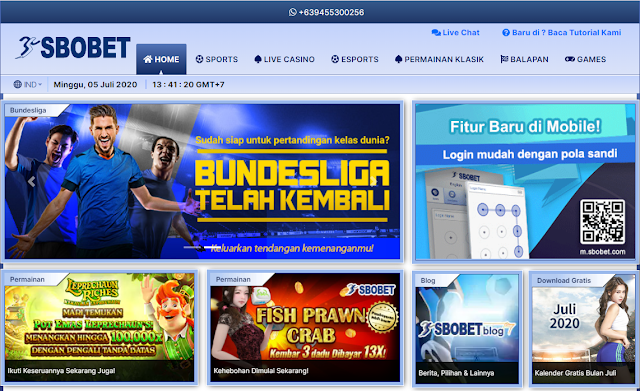Click Permainan label on Fish Prawn card
The height and width of the screenshot is (391, 640).
(x=233, y=280)
